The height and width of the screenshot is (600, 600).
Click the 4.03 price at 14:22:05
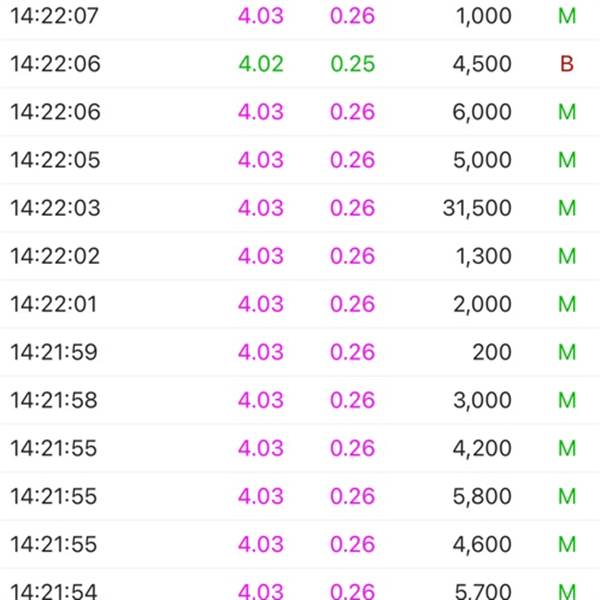[261, 160]
